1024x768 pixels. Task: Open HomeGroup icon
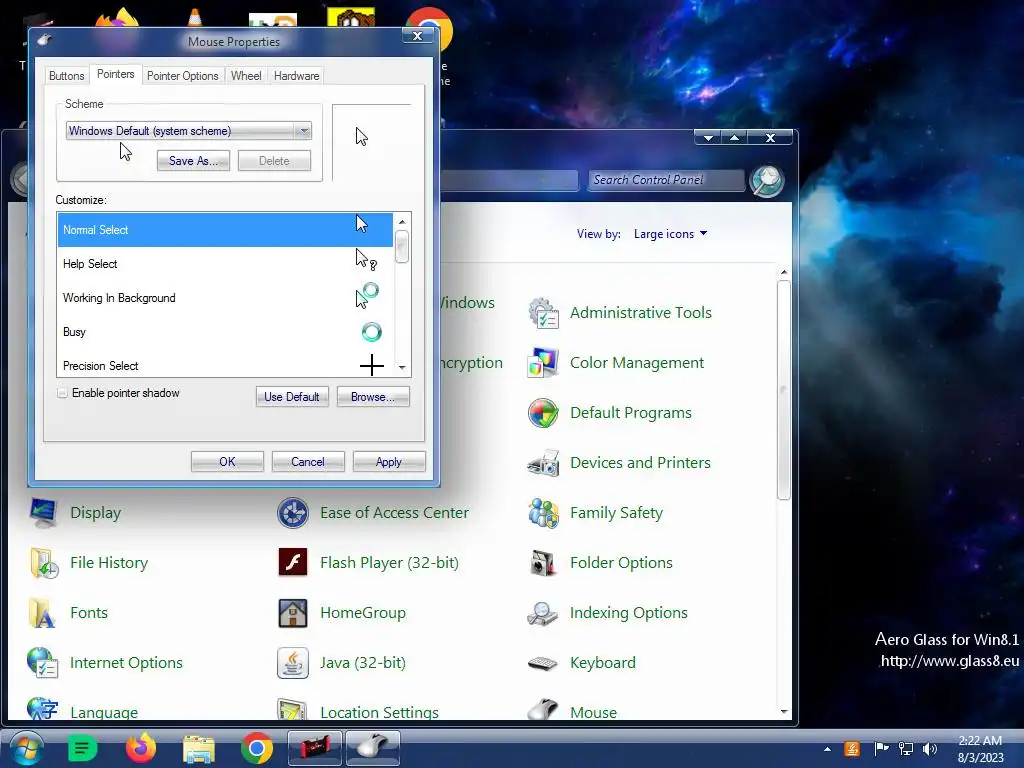point(293,613)
